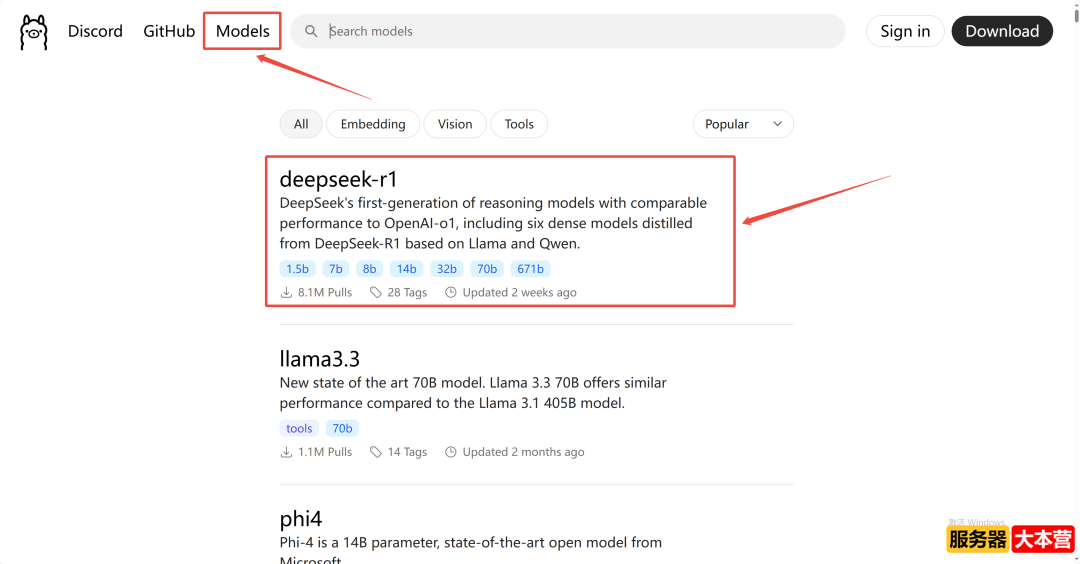
Task: Choose the 671b size tag for deepseek-r1
Action: pos(530,269)
